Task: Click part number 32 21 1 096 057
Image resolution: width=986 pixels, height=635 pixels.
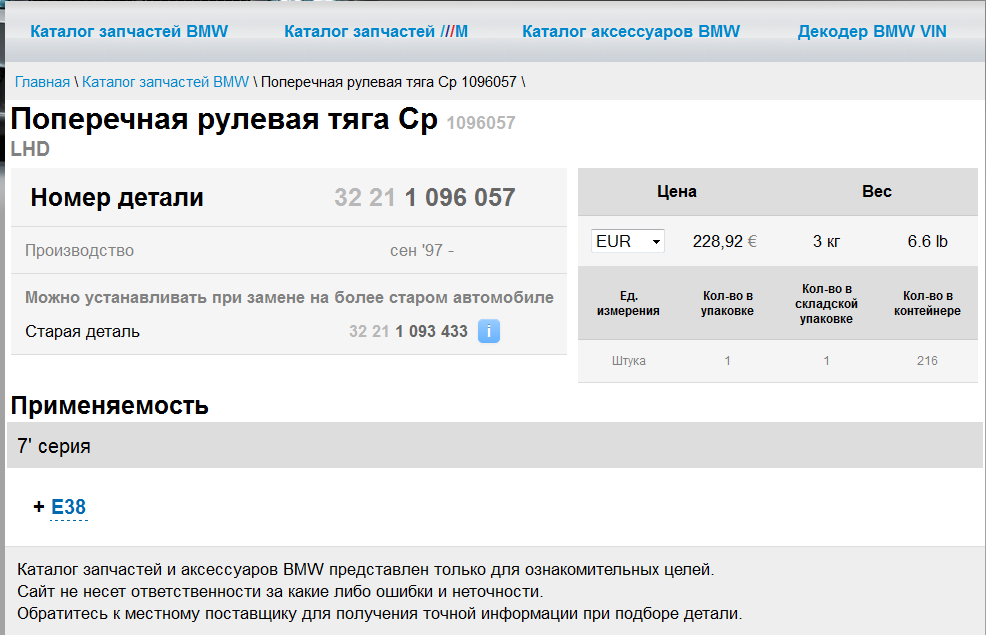Action: click(424, 197)
